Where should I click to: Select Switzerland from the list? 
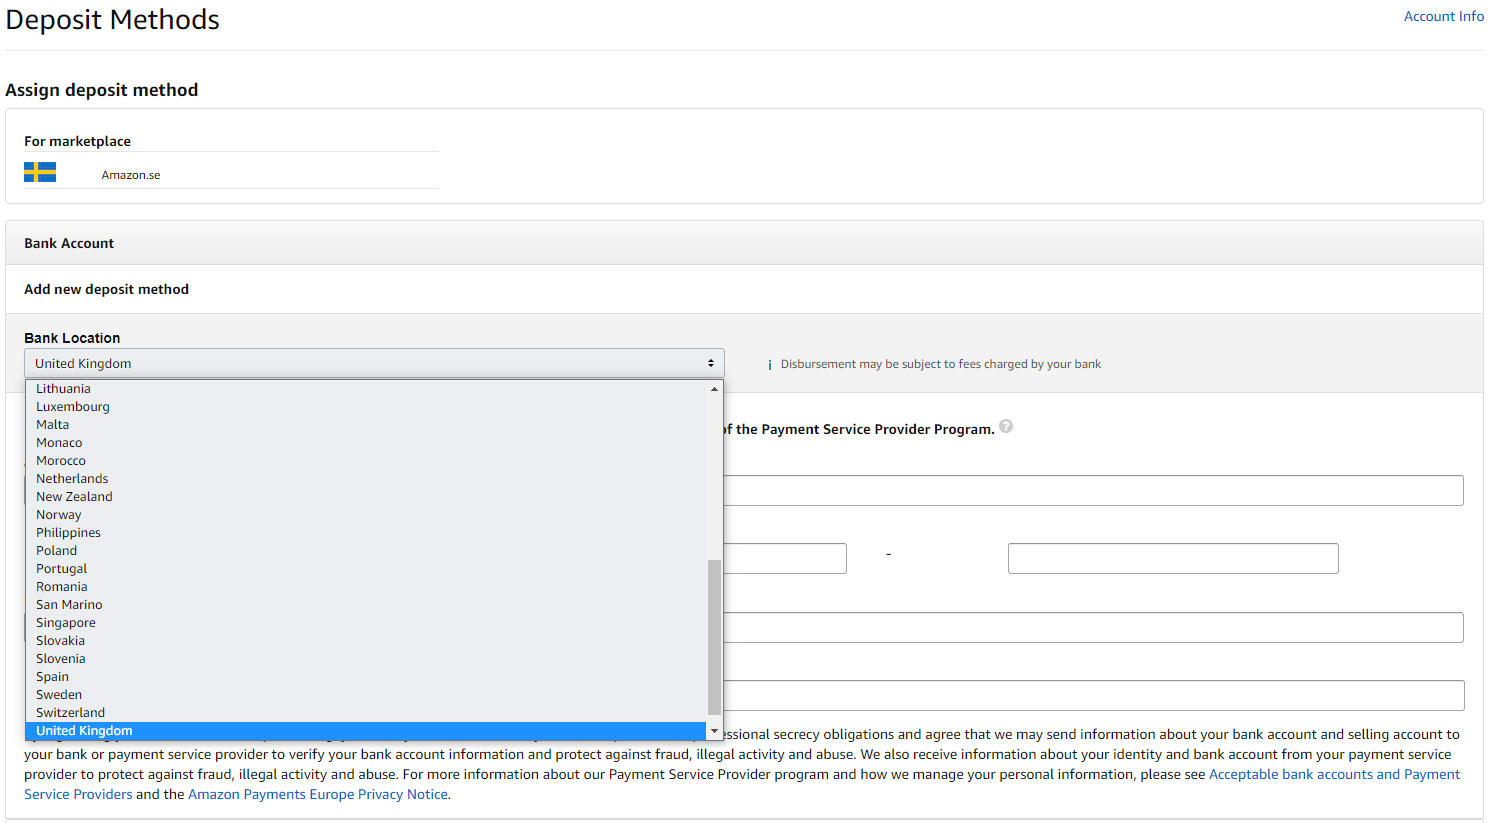pos(366,713)
